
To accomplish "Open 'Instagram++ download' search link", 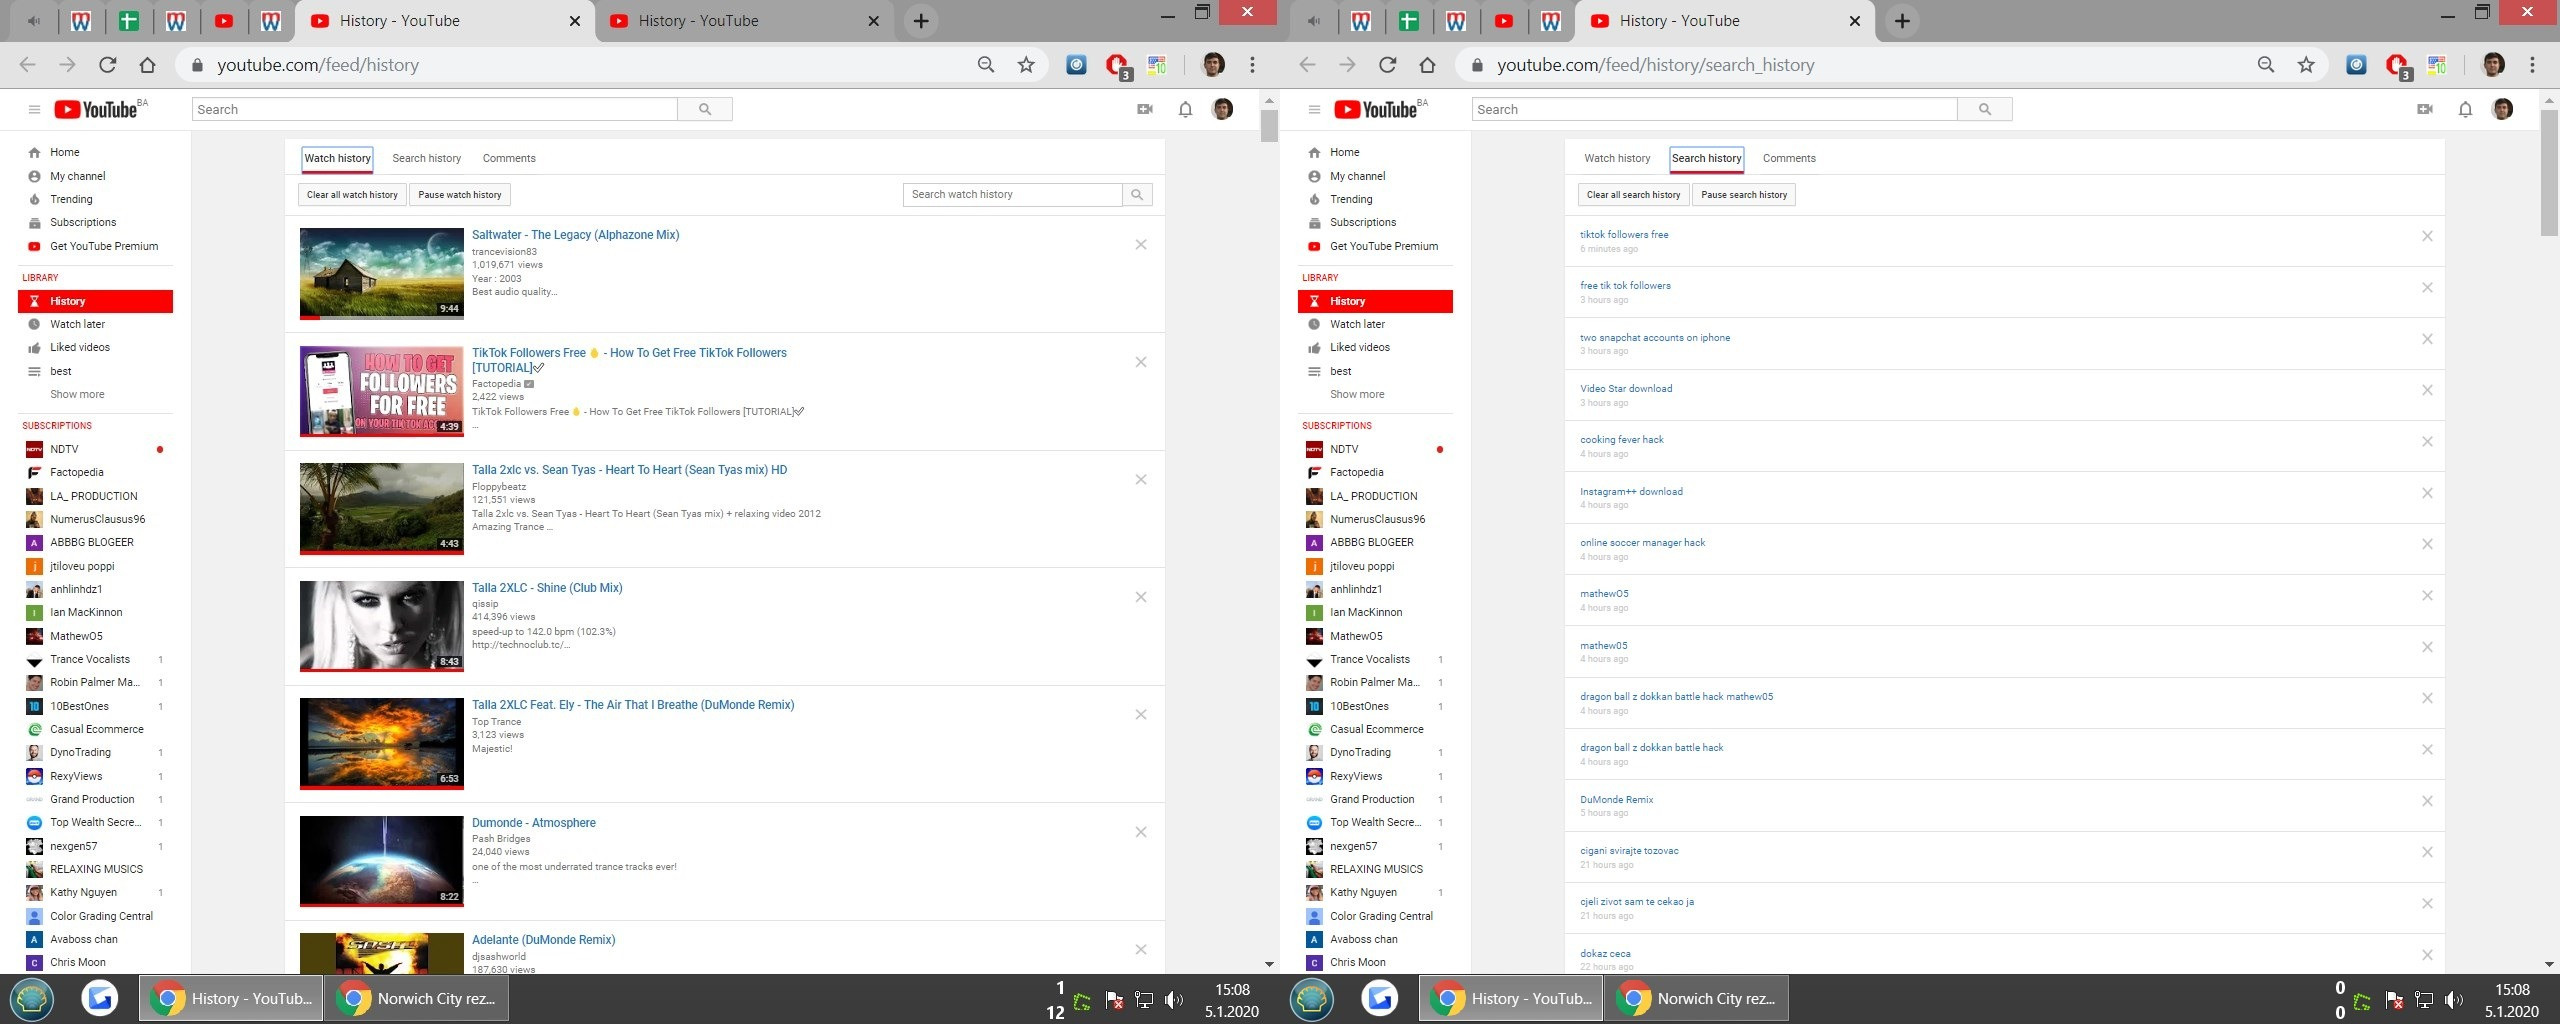I will pos(1631,492).
